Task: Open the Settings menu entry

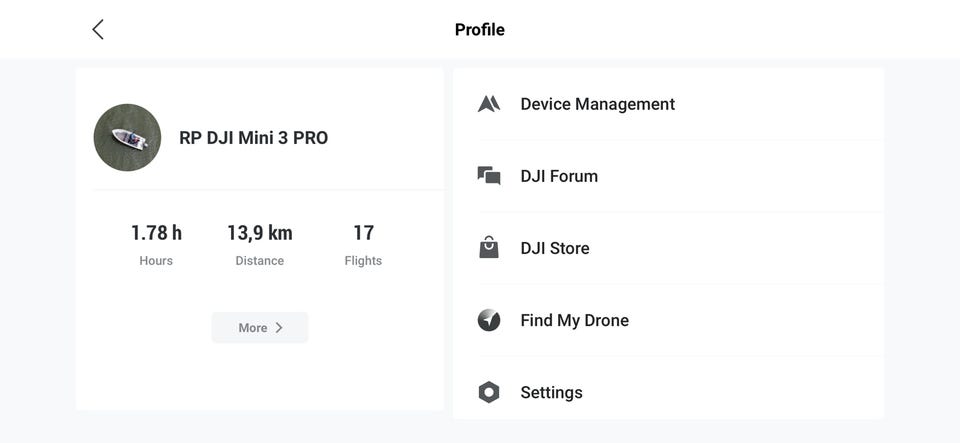Action: [x=551, y=392]
